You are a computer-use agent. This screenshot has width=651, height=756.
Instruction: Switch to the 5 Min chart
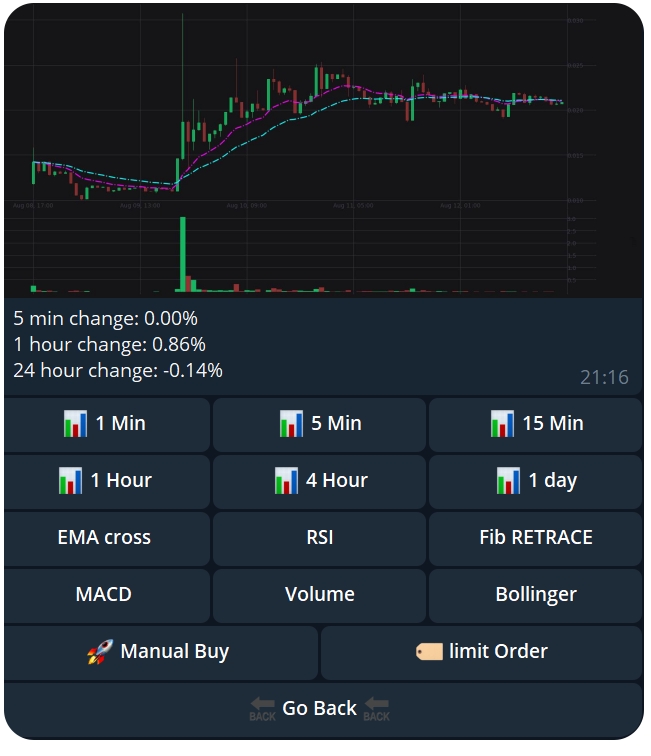(x=320, y=424)
